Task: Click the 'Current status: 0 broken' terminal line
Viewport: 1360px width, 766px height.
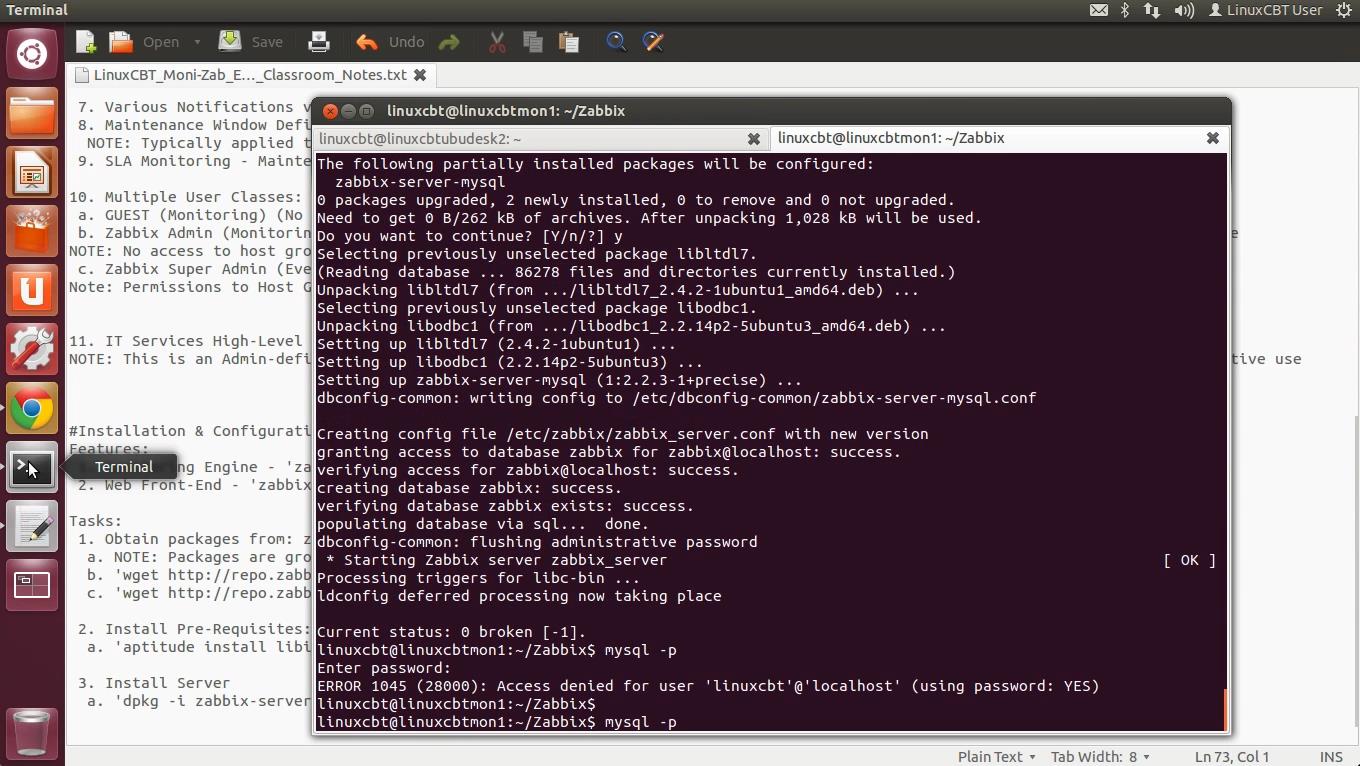Action: point(451,632)
